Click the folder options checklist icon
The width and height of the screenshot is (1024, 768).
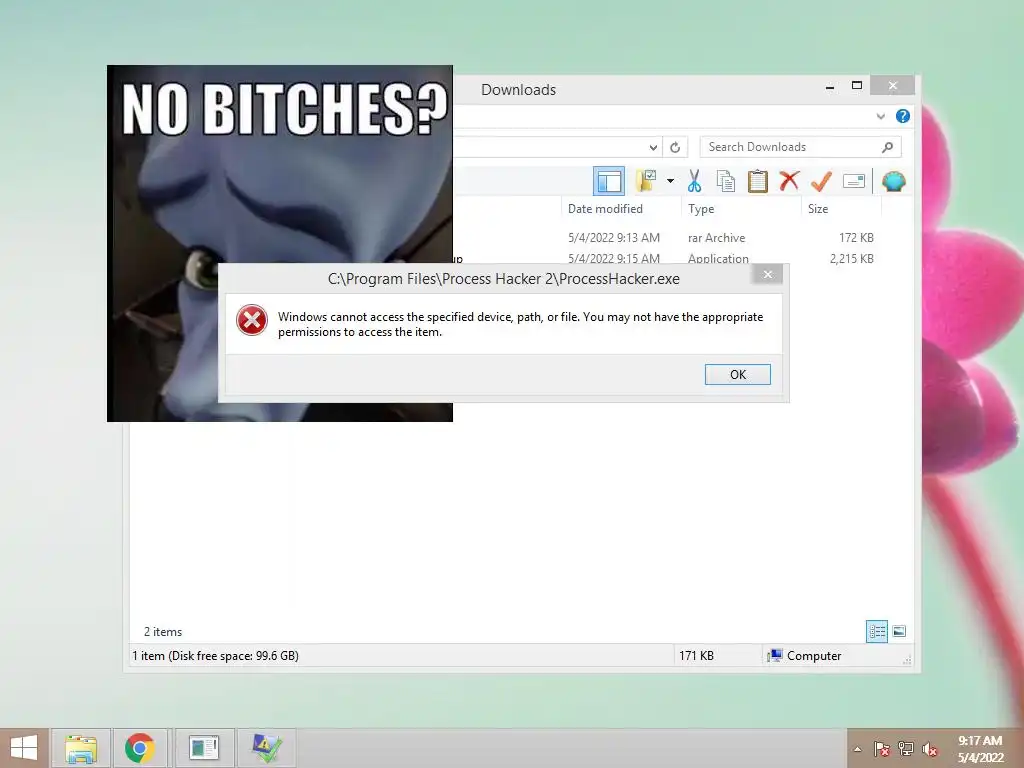pos(647,181)
